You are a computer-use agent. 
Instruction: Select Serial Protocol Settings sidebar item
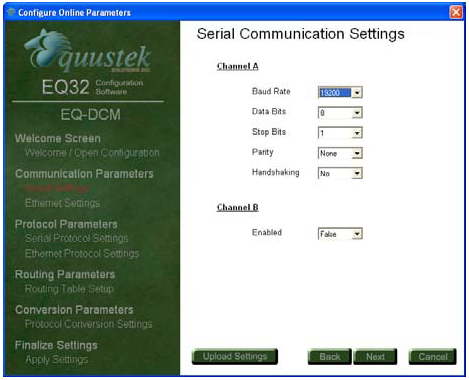pos(77,238)
